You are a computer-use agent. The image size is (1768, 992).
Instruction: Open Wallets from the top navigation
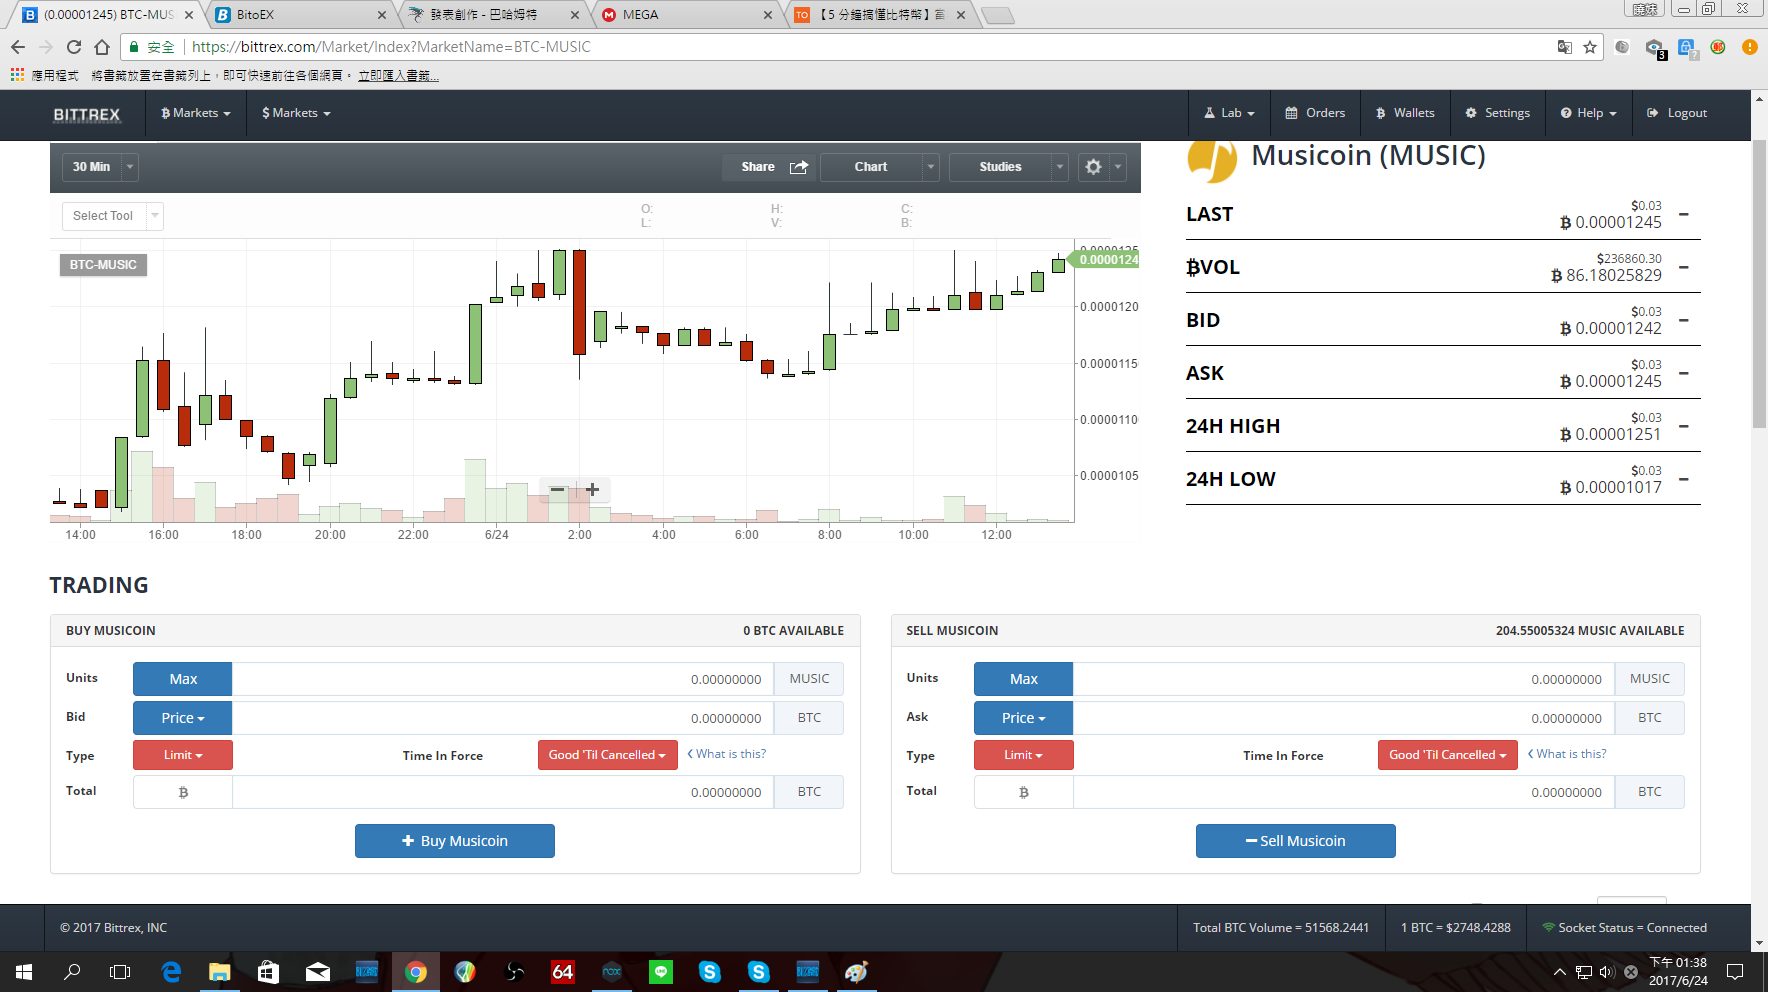point(1404,113)
